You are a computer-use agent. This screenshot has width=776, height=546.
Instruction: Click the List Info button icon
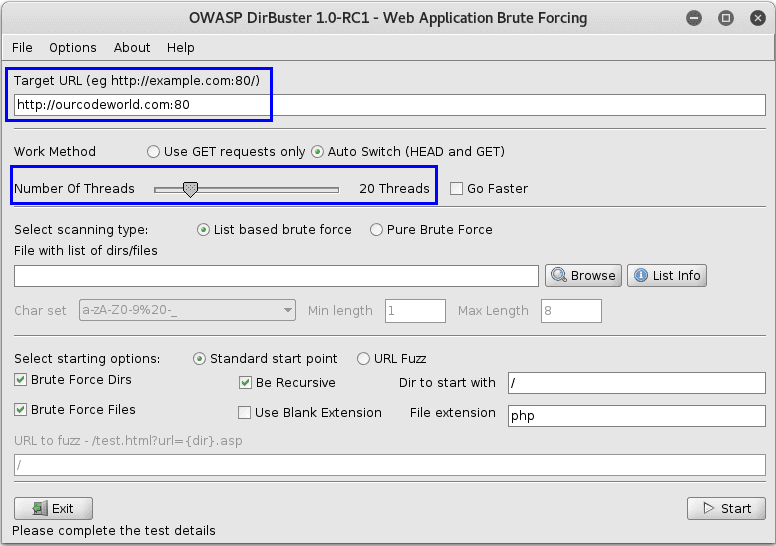pos(640,275)
